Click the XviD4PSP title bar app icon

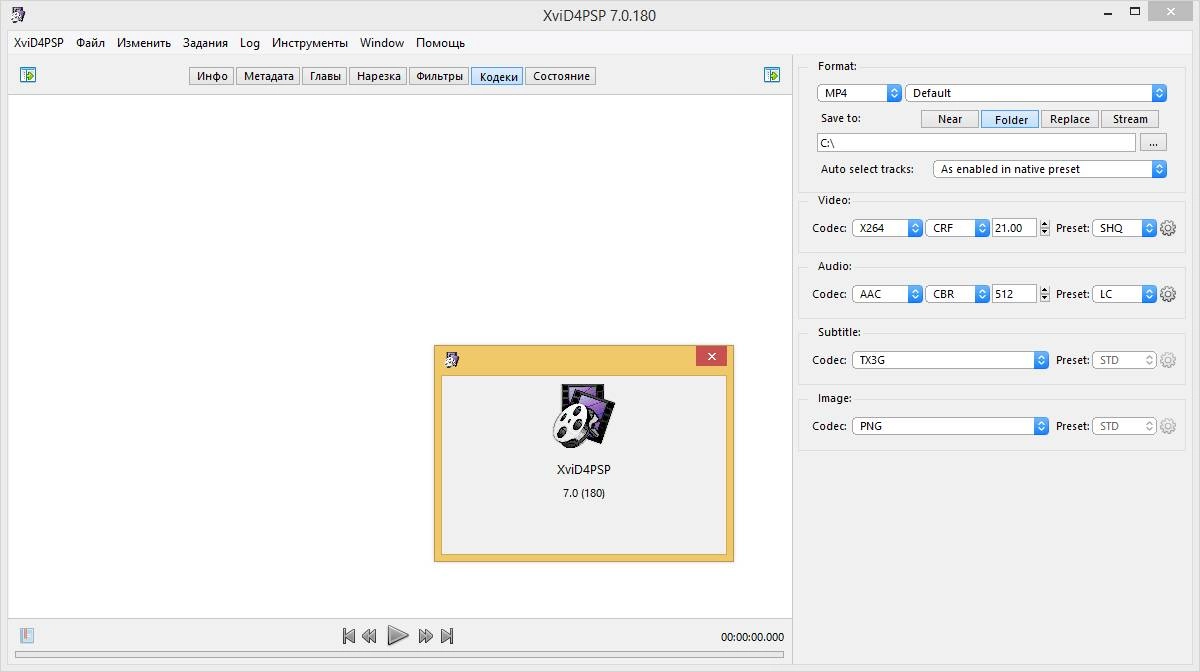click(x=18, y=14)
